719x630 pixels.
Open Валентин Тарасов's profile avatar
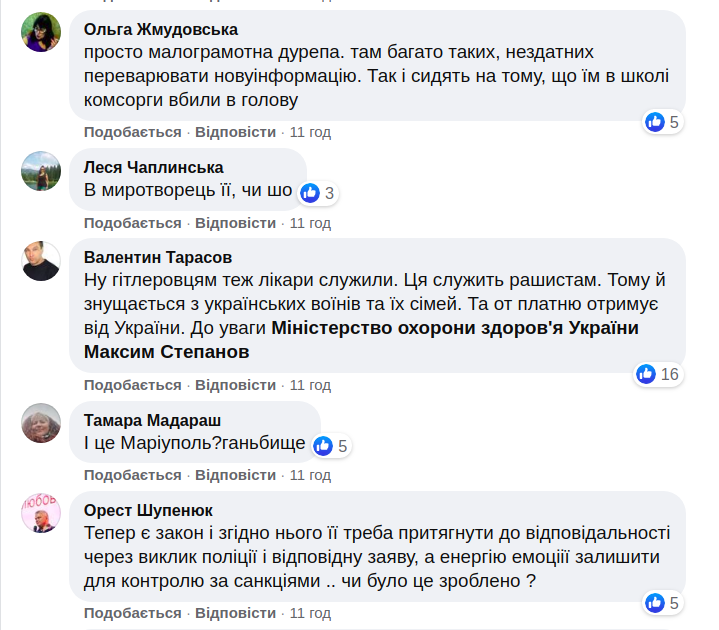point(41,261)
